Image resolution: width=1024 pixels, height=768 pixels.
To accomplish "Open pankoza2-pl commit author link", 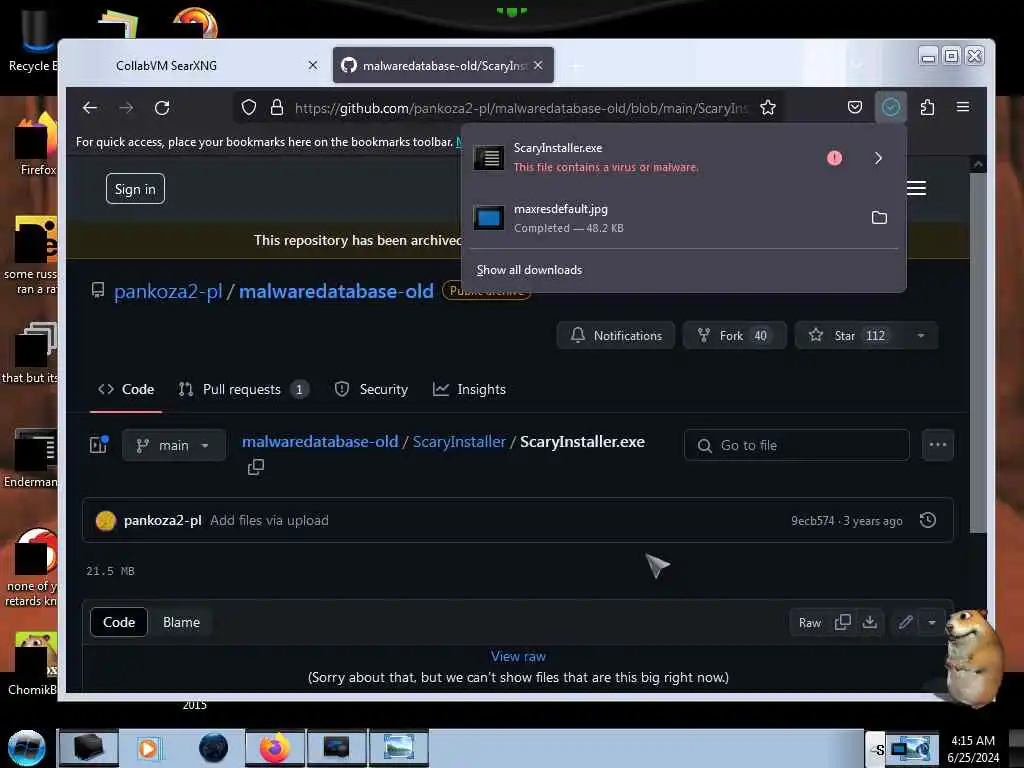I will [x=163, y=520].
